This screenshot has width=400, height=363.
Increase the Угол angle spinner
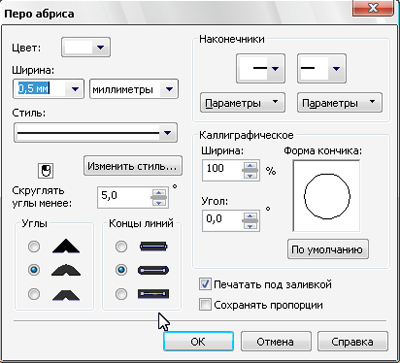[x=251, y=215]
